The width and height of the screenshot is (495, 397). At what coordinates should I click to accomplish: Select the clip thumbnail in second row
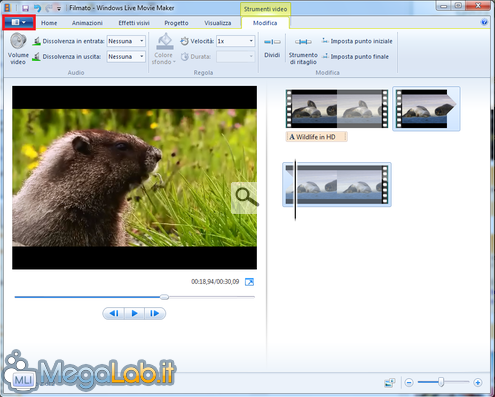(337, 185)
